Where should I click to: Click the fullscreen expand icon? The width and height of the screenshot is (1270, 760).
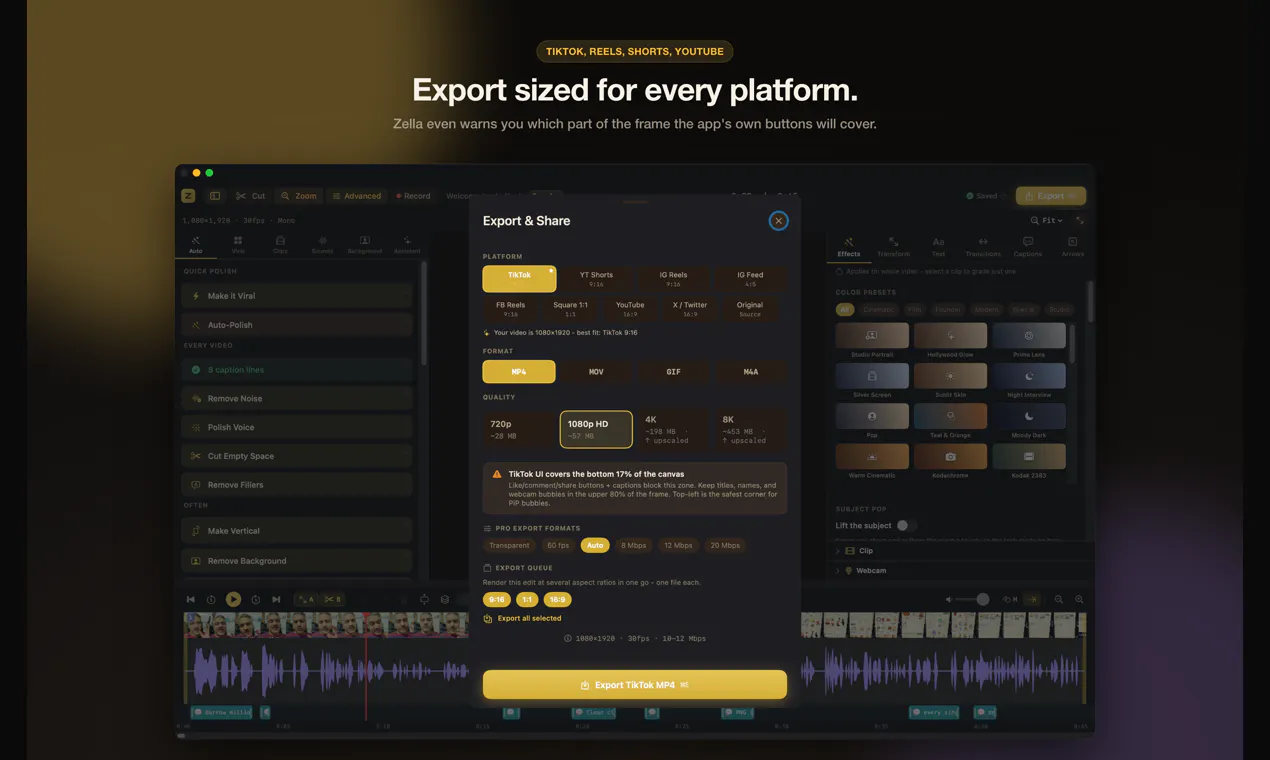click(x=1080, y=220)
